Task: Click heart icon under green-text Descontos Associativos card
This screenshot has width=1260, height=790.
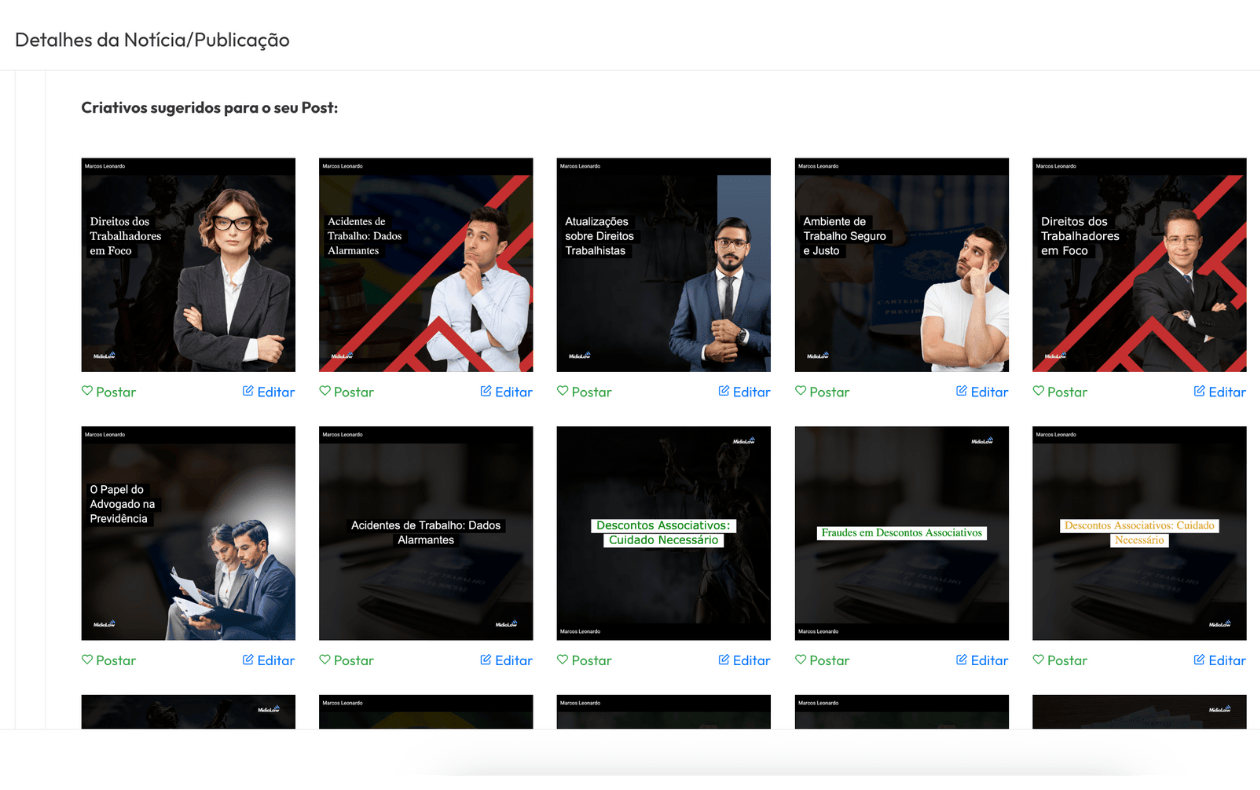Action: pyautogui.click(x=562, y=659)
